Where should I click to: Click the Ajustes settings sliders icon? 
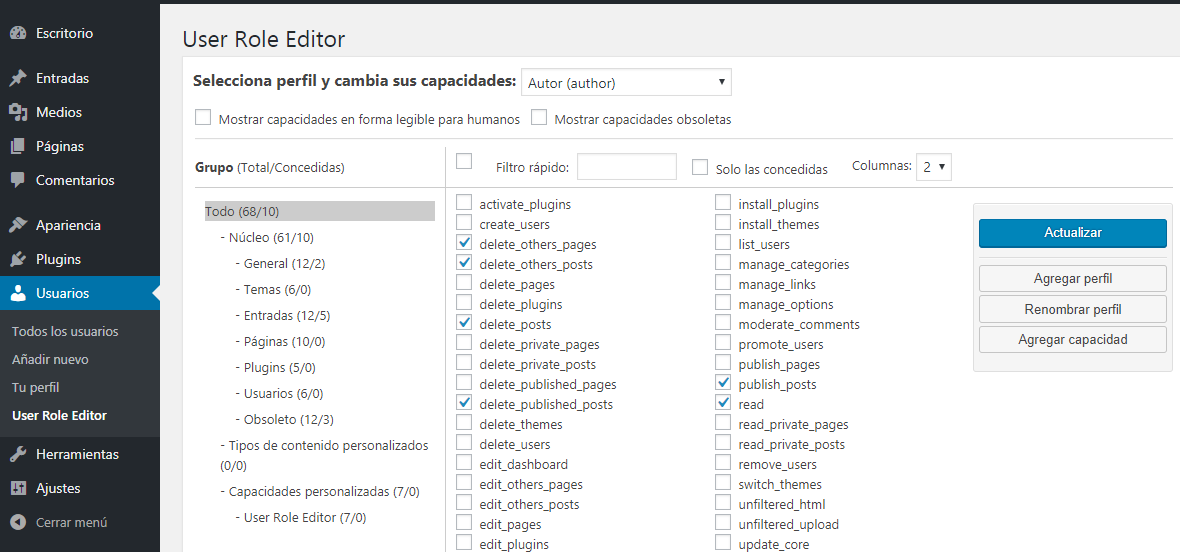click(x=19, y=488)
